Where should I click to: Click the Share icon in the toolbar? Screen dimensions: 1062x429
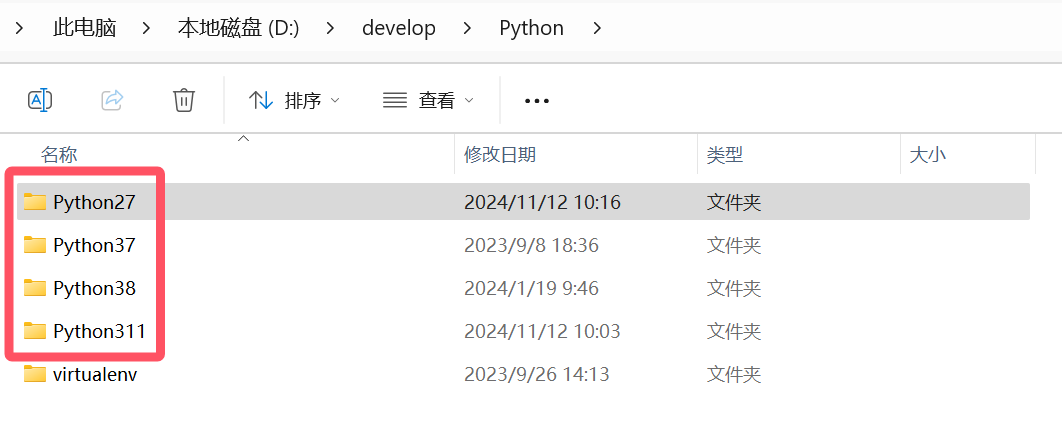pyautogui.click(x=112, y=100)
